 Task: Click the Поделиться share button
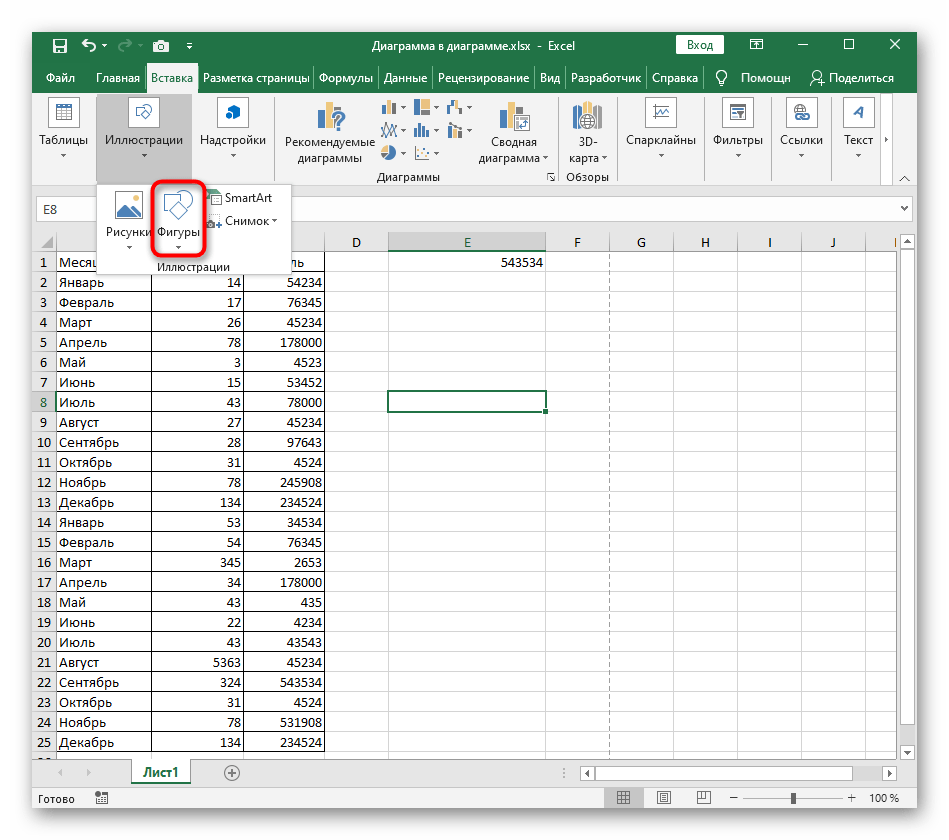tap(852, 78)
